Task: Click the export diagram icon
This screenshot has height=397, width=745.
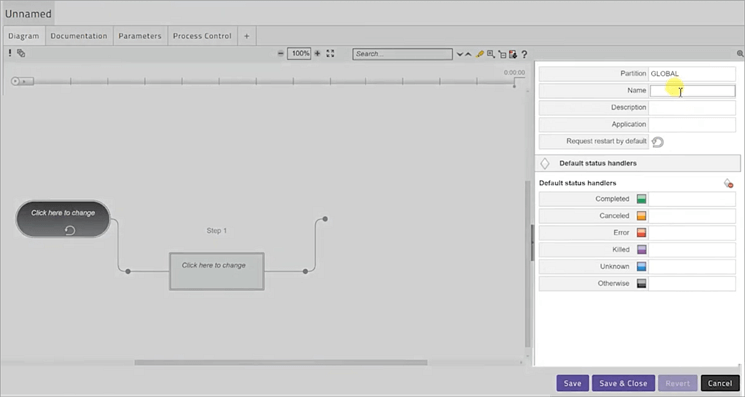Action: (x=513, y=55)
